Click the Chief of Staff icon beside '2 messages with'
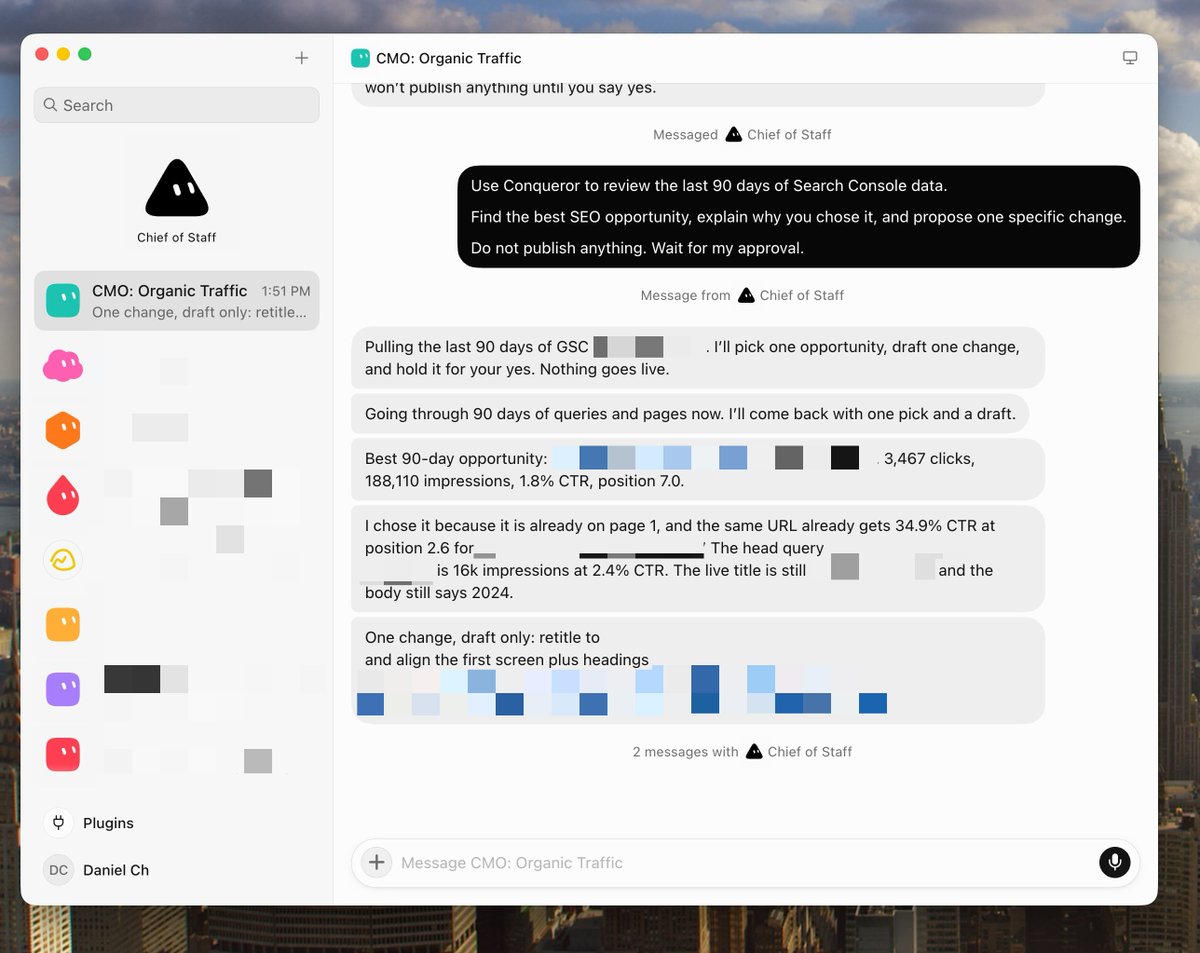1200x953 pixels. [754, 751]
